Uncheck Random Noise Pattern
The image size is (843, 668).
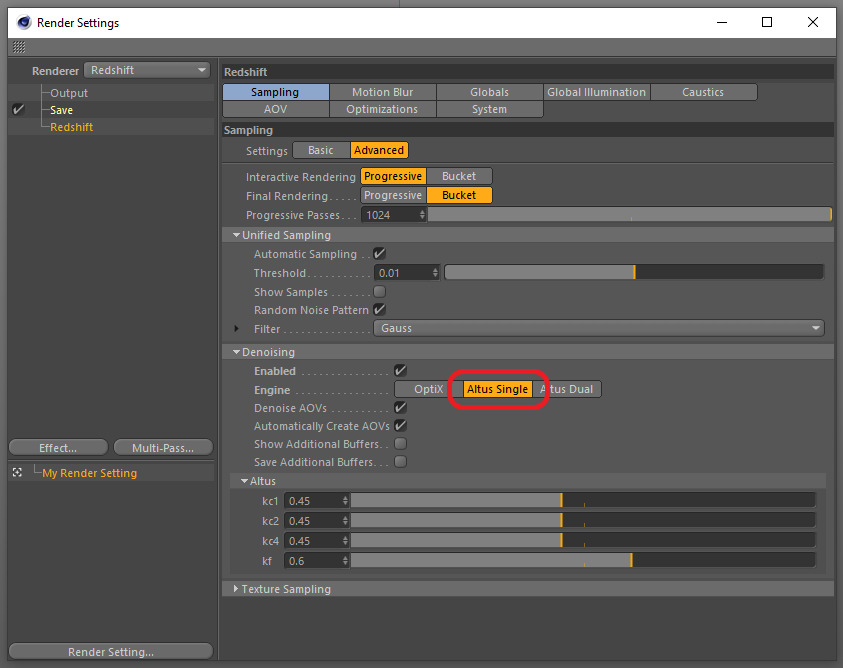[379, 310]
